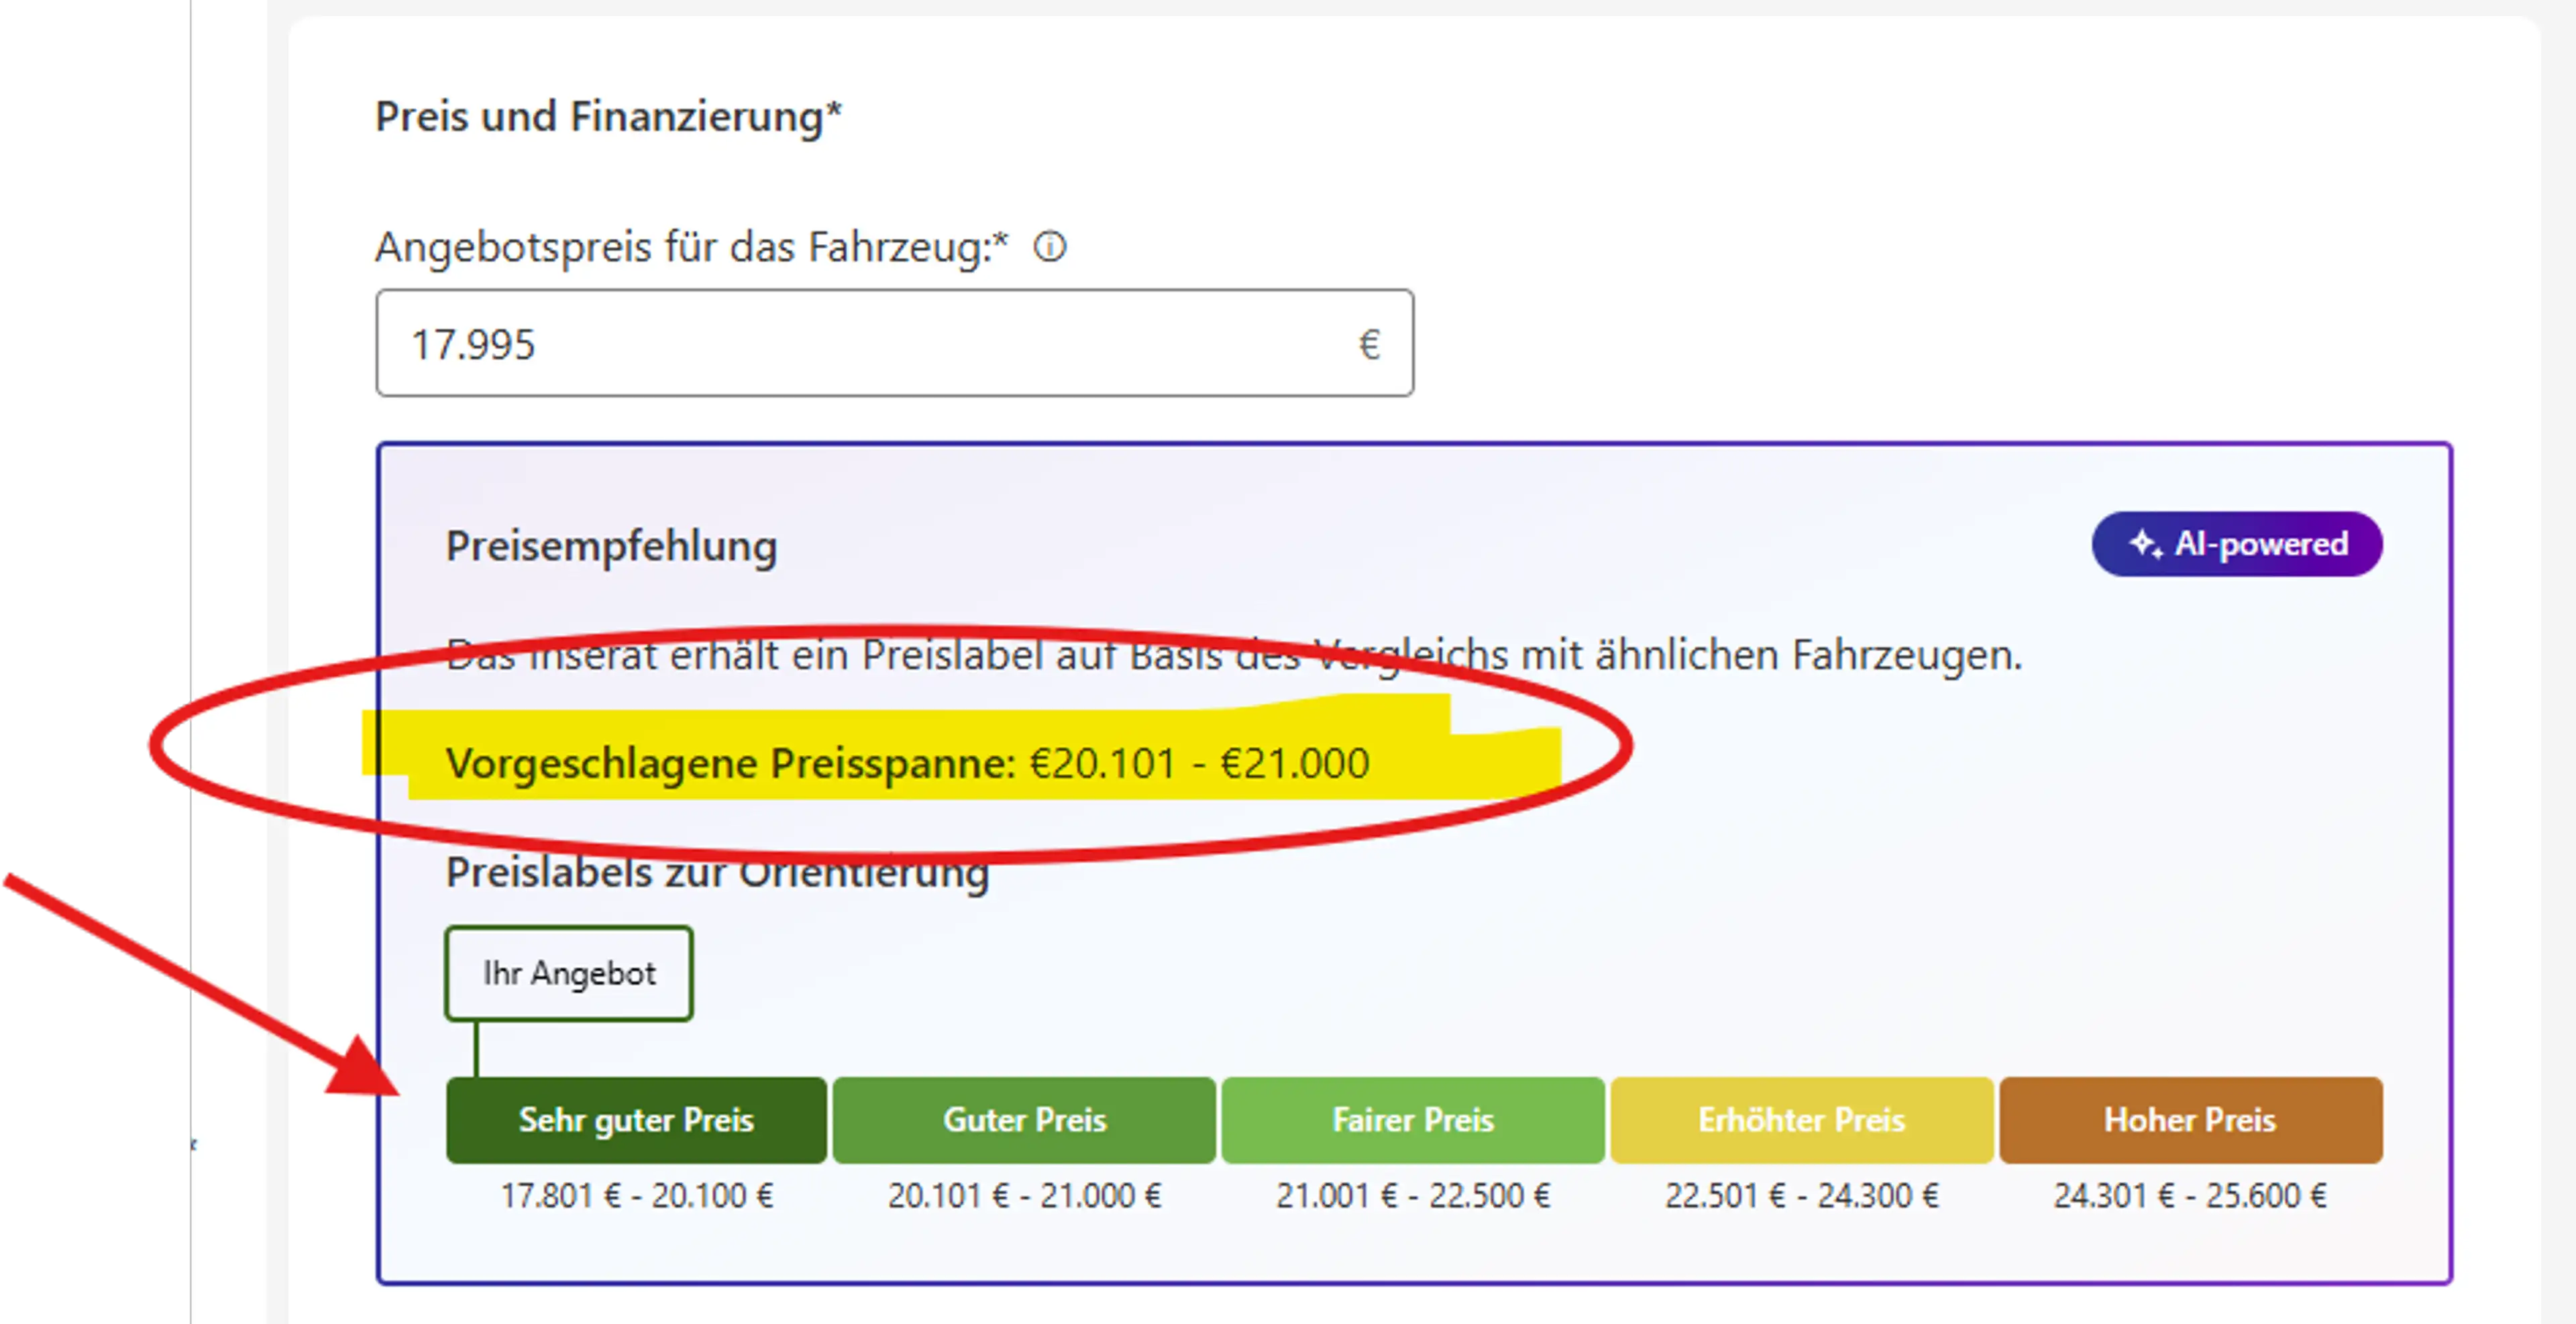
Task: Click the euro symbol in price field
Action: [x=1369, y=345]
